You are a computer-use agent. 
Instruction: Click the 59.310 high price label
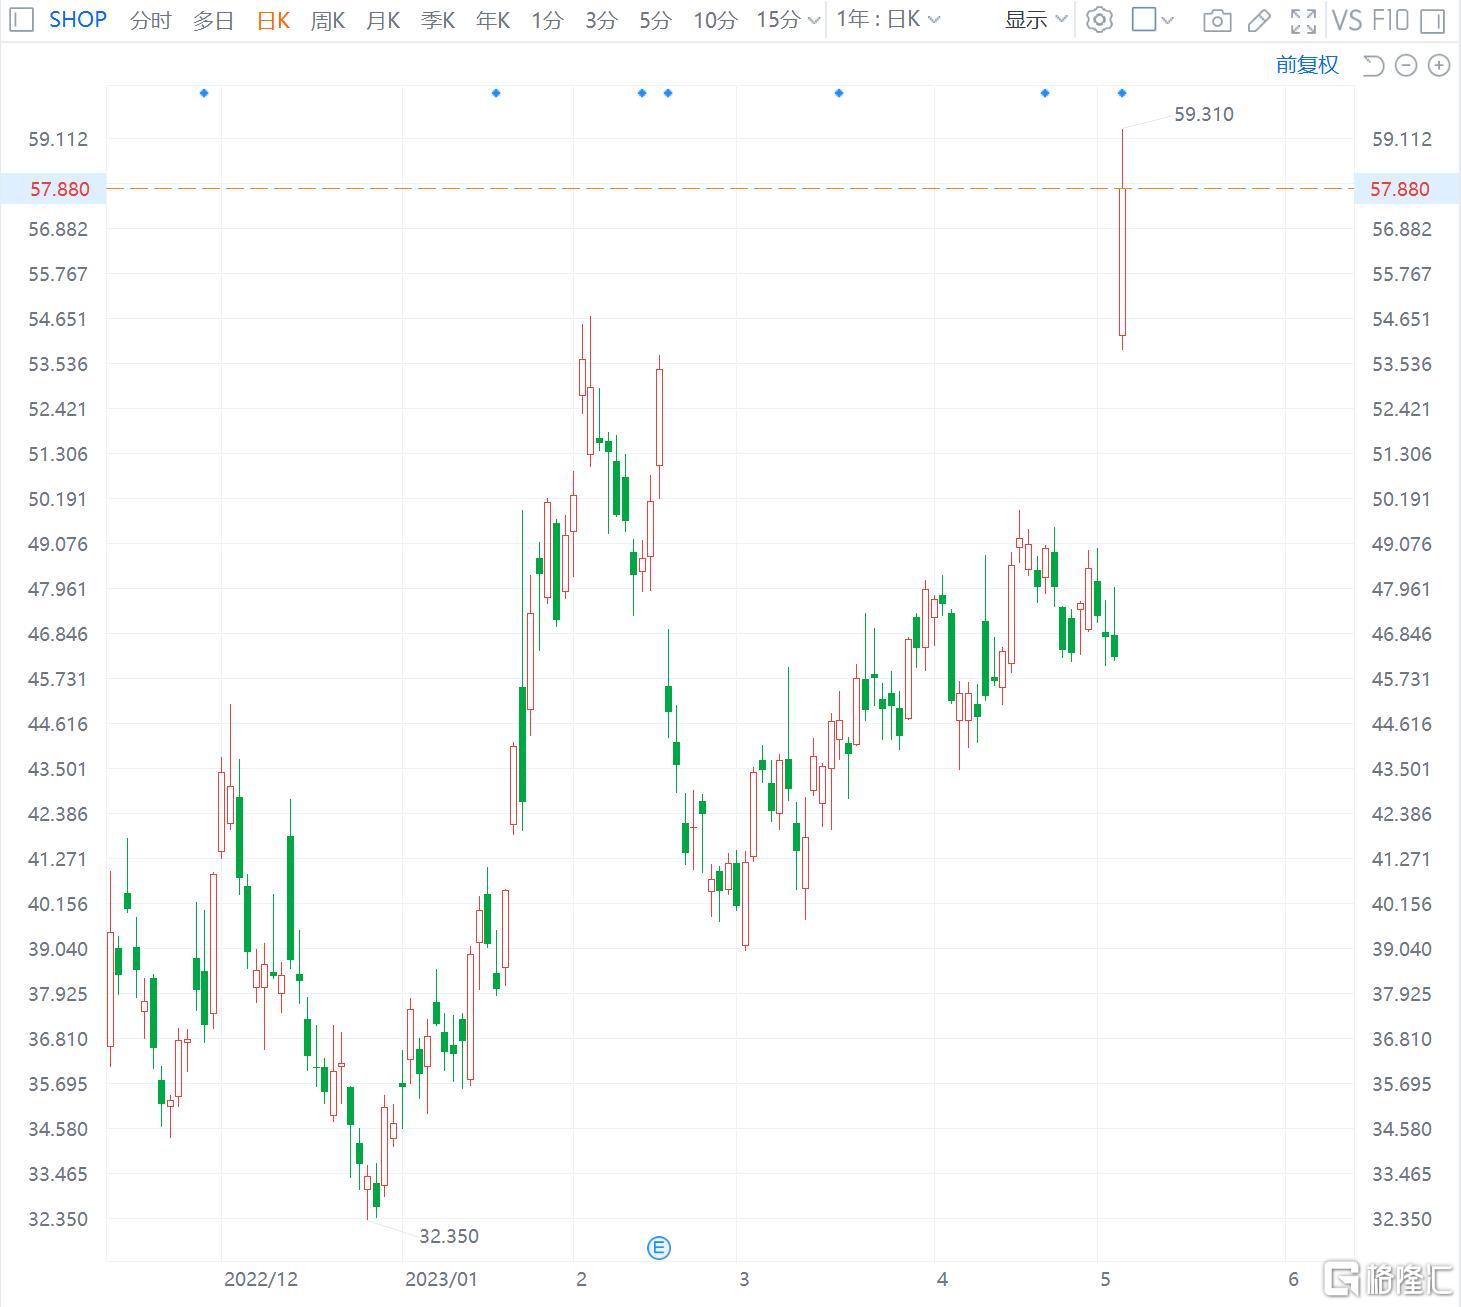(1204, 114)
